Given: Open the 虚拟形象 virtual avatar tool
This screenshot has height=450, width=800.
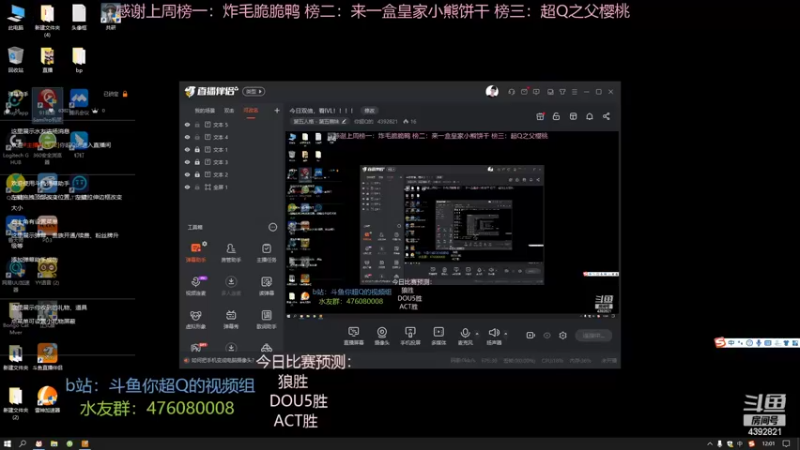Looking at the screenshot, I should [196, 319].
